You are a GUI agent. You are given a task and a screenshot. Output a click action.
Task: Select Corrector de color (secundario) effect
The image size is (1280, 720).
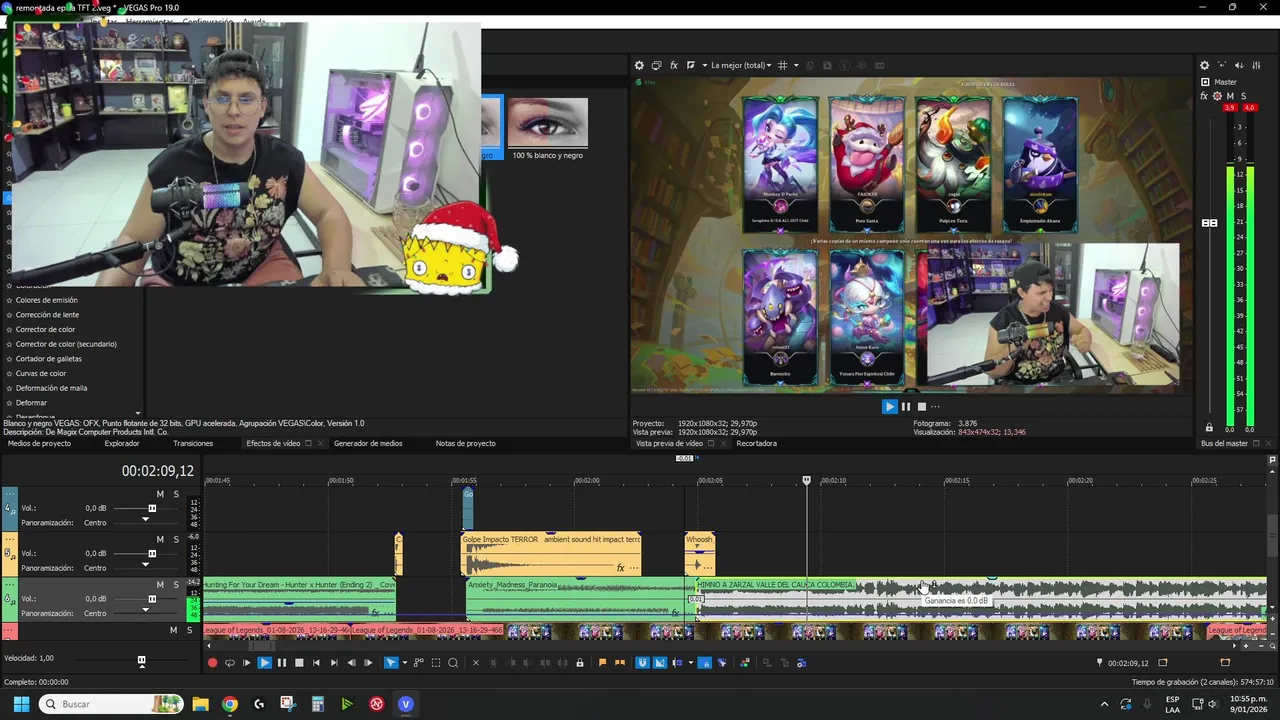(x=66, y=344)
